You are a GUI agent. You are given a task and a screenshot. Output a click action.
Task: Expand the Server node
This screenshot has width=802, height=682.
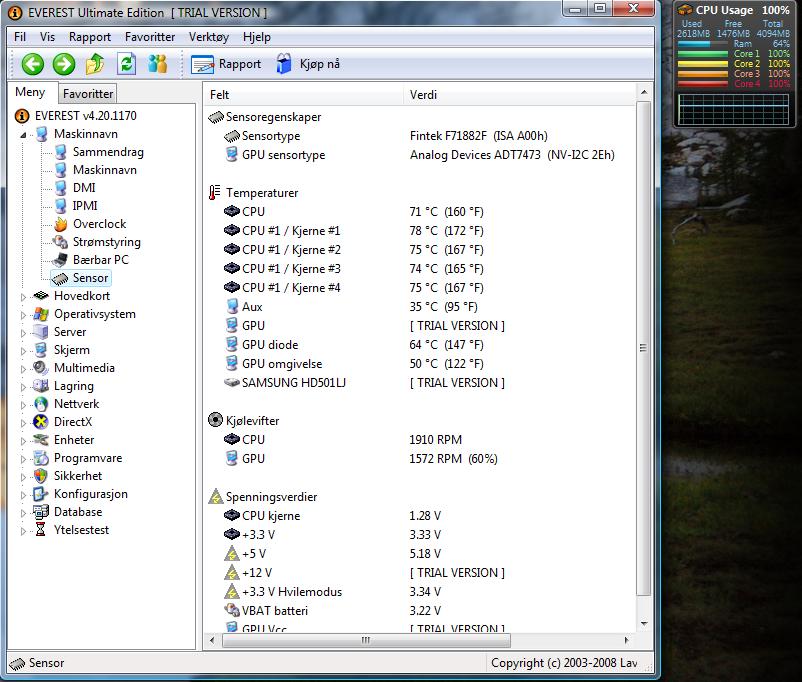coord(23,333)
